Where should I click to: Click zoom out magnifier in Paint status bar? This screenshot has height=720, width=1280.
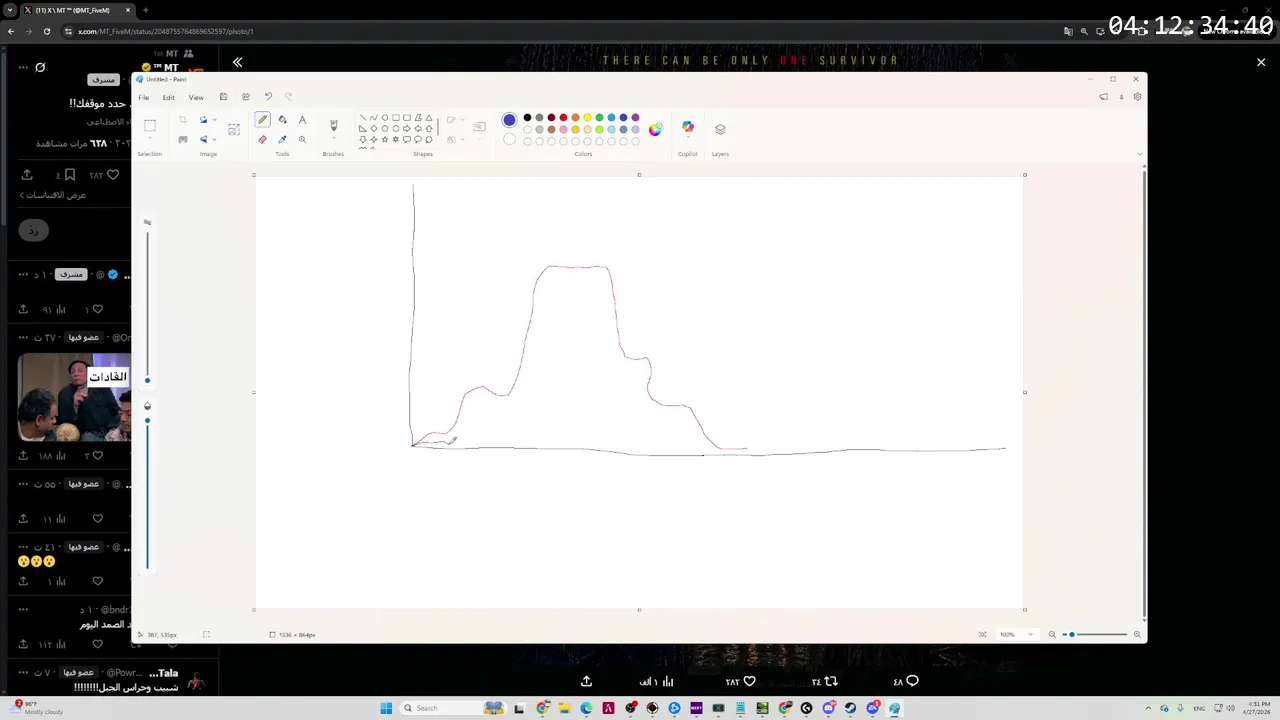click(x=1052, y=634)
